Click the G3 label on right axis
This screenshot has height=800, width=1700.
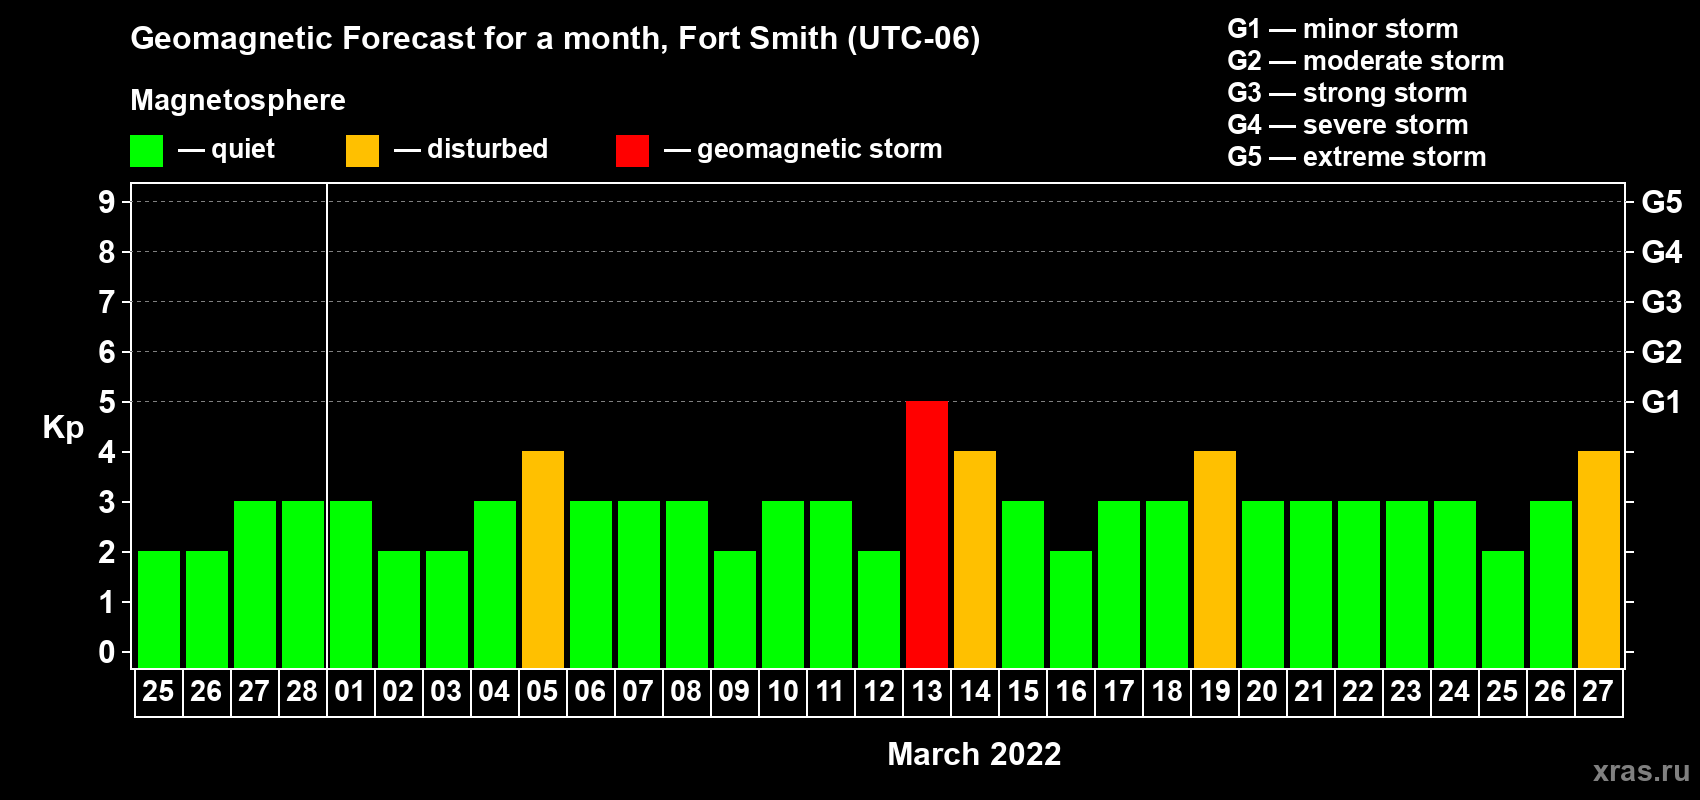(x=1661, y=302)
